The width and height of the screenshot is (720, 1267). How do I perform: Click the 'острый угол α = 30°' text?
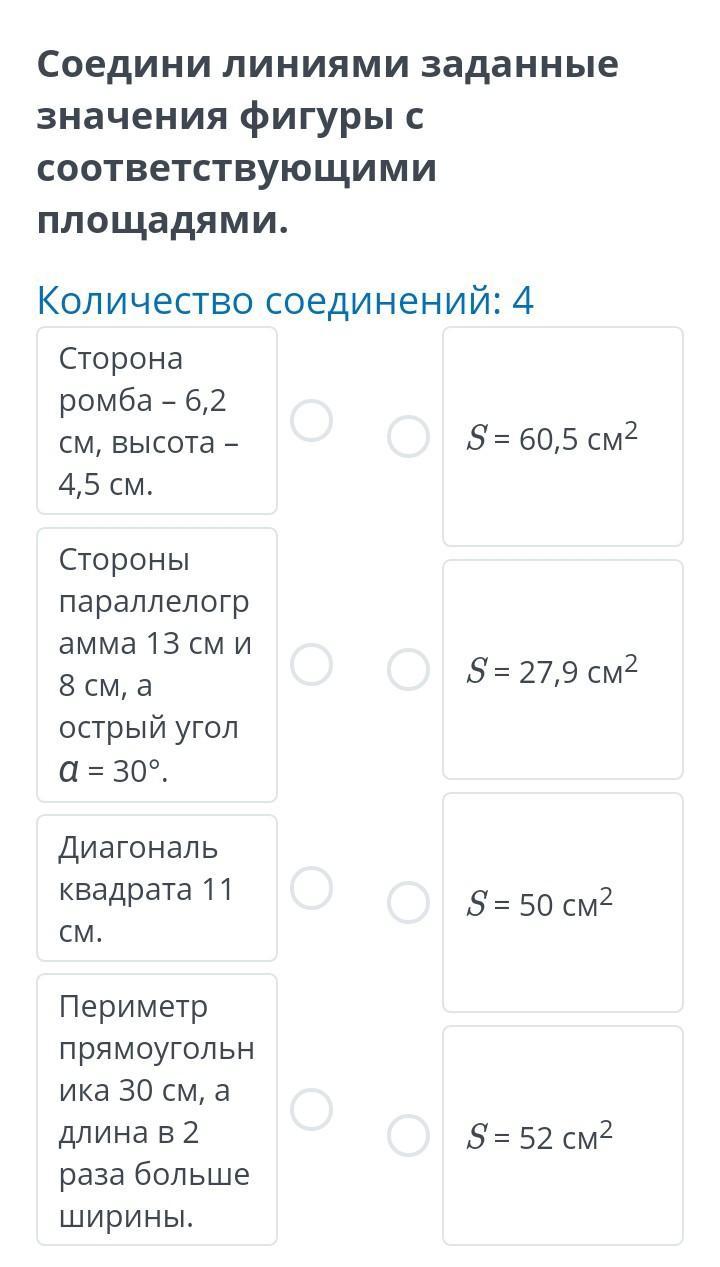tap(149, 749)
